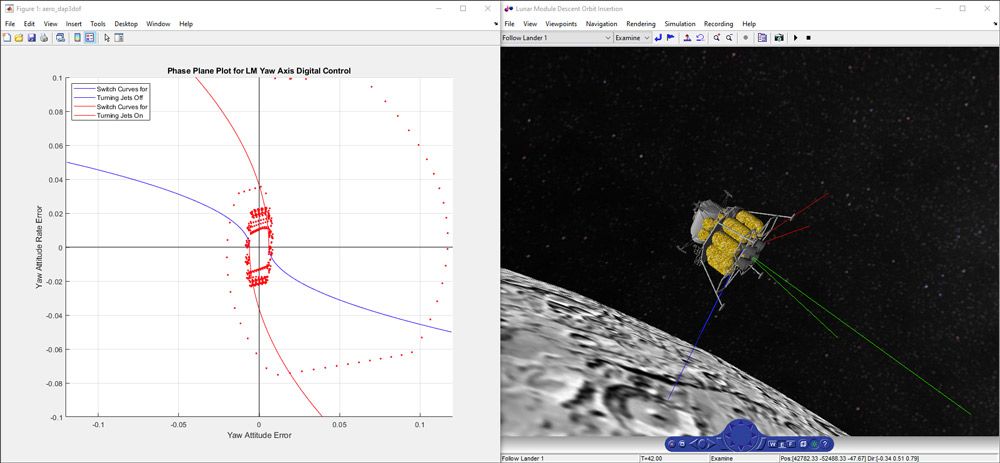
Task: Click the plot title Phase Plane Plot
Action: 259,71
